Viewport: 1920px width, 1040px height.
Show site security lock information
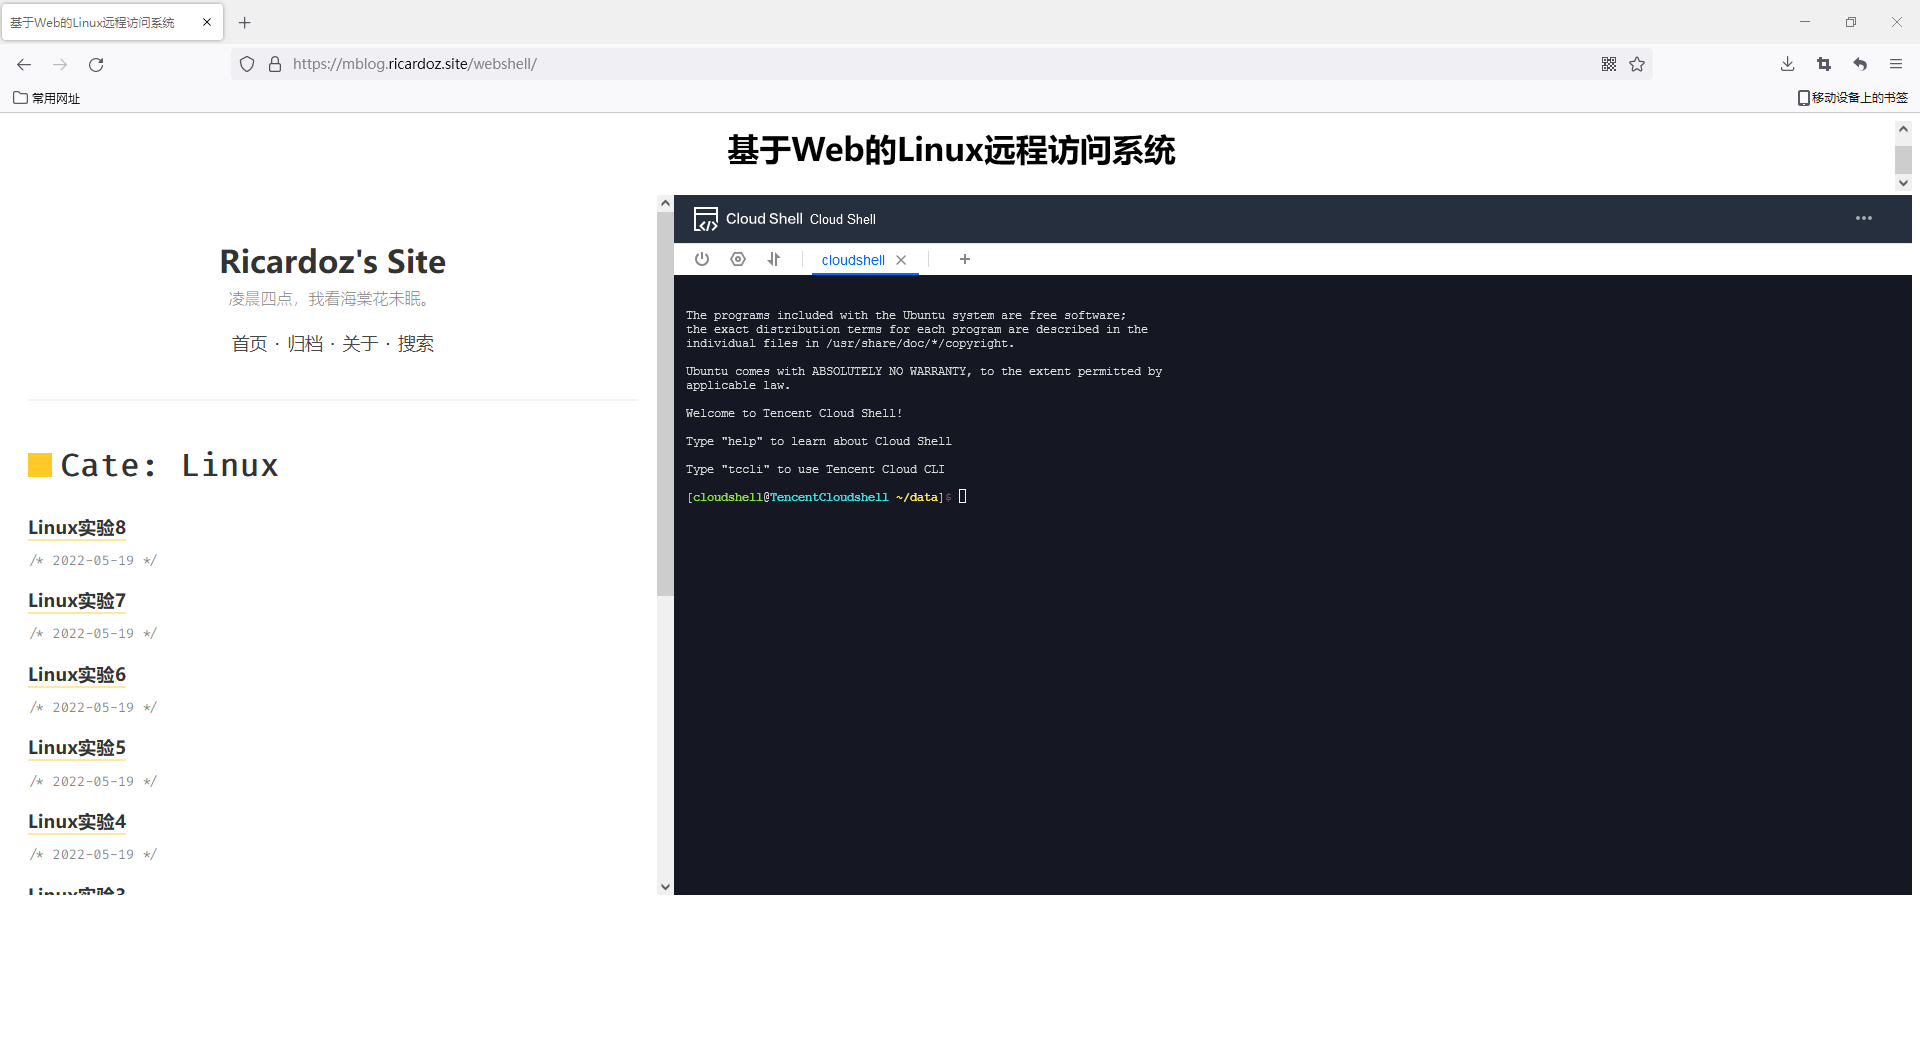click(275, 64)
